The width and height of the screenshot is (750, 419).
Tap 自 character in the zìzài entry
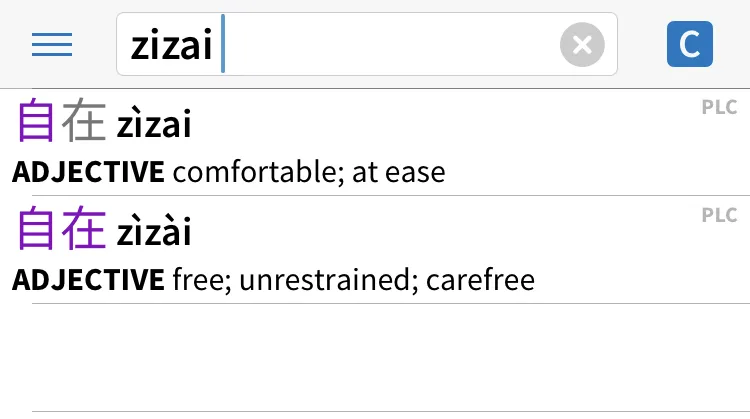36,230
